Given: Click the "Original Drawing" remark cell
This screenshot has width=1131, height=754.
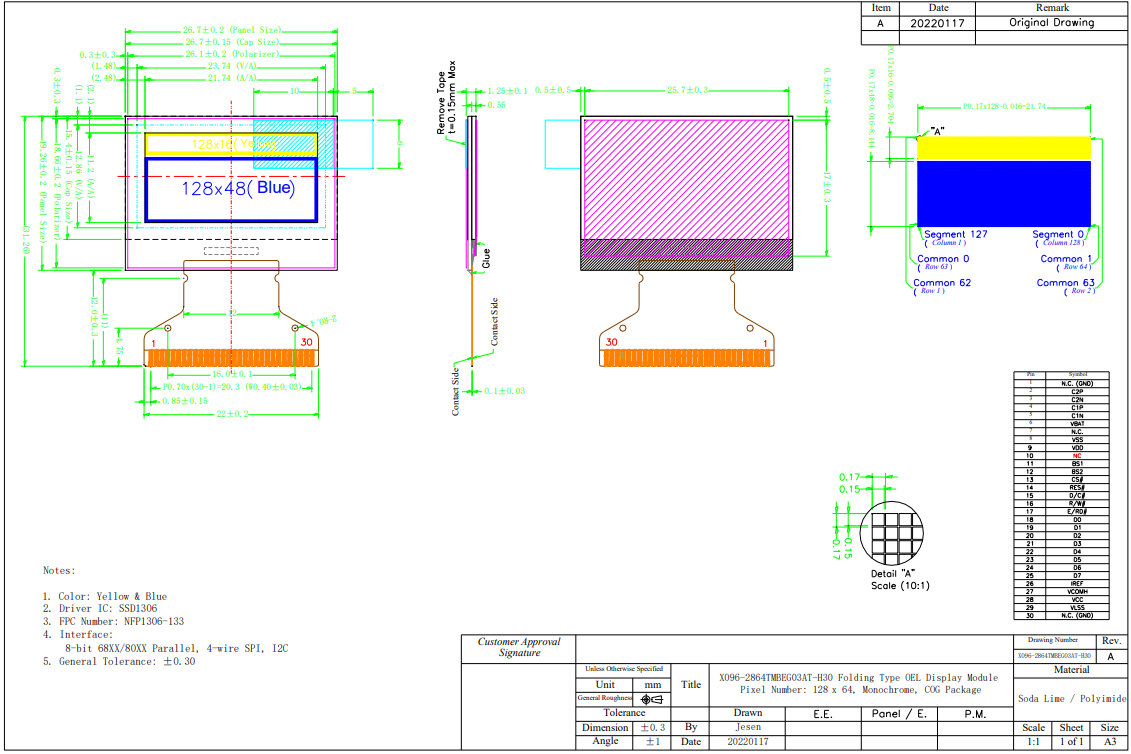Looking at the screenshot, I should click(x=1051, y=22).
